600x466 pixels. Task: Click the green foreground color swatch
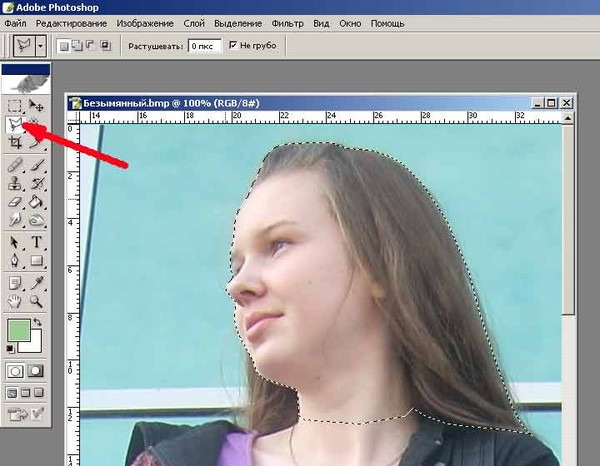click(x=18, y=330)
